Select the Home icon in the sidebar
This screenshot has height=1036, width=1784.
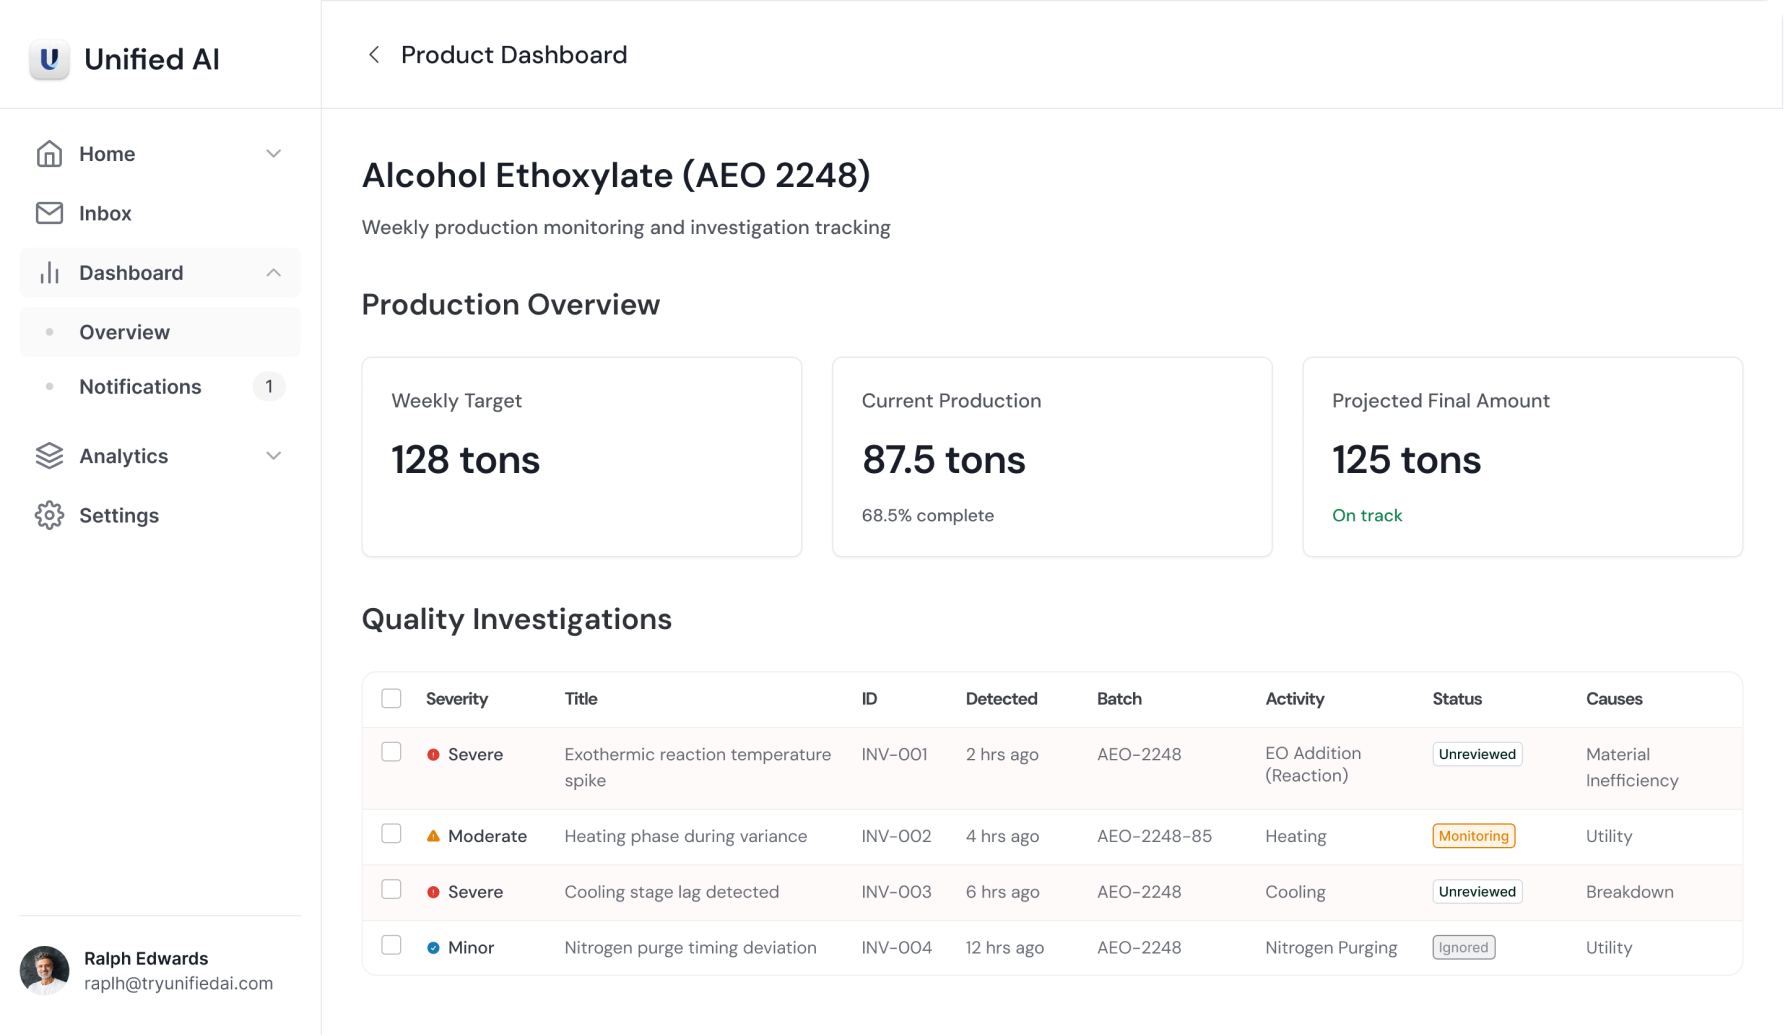tap(49, 153)
